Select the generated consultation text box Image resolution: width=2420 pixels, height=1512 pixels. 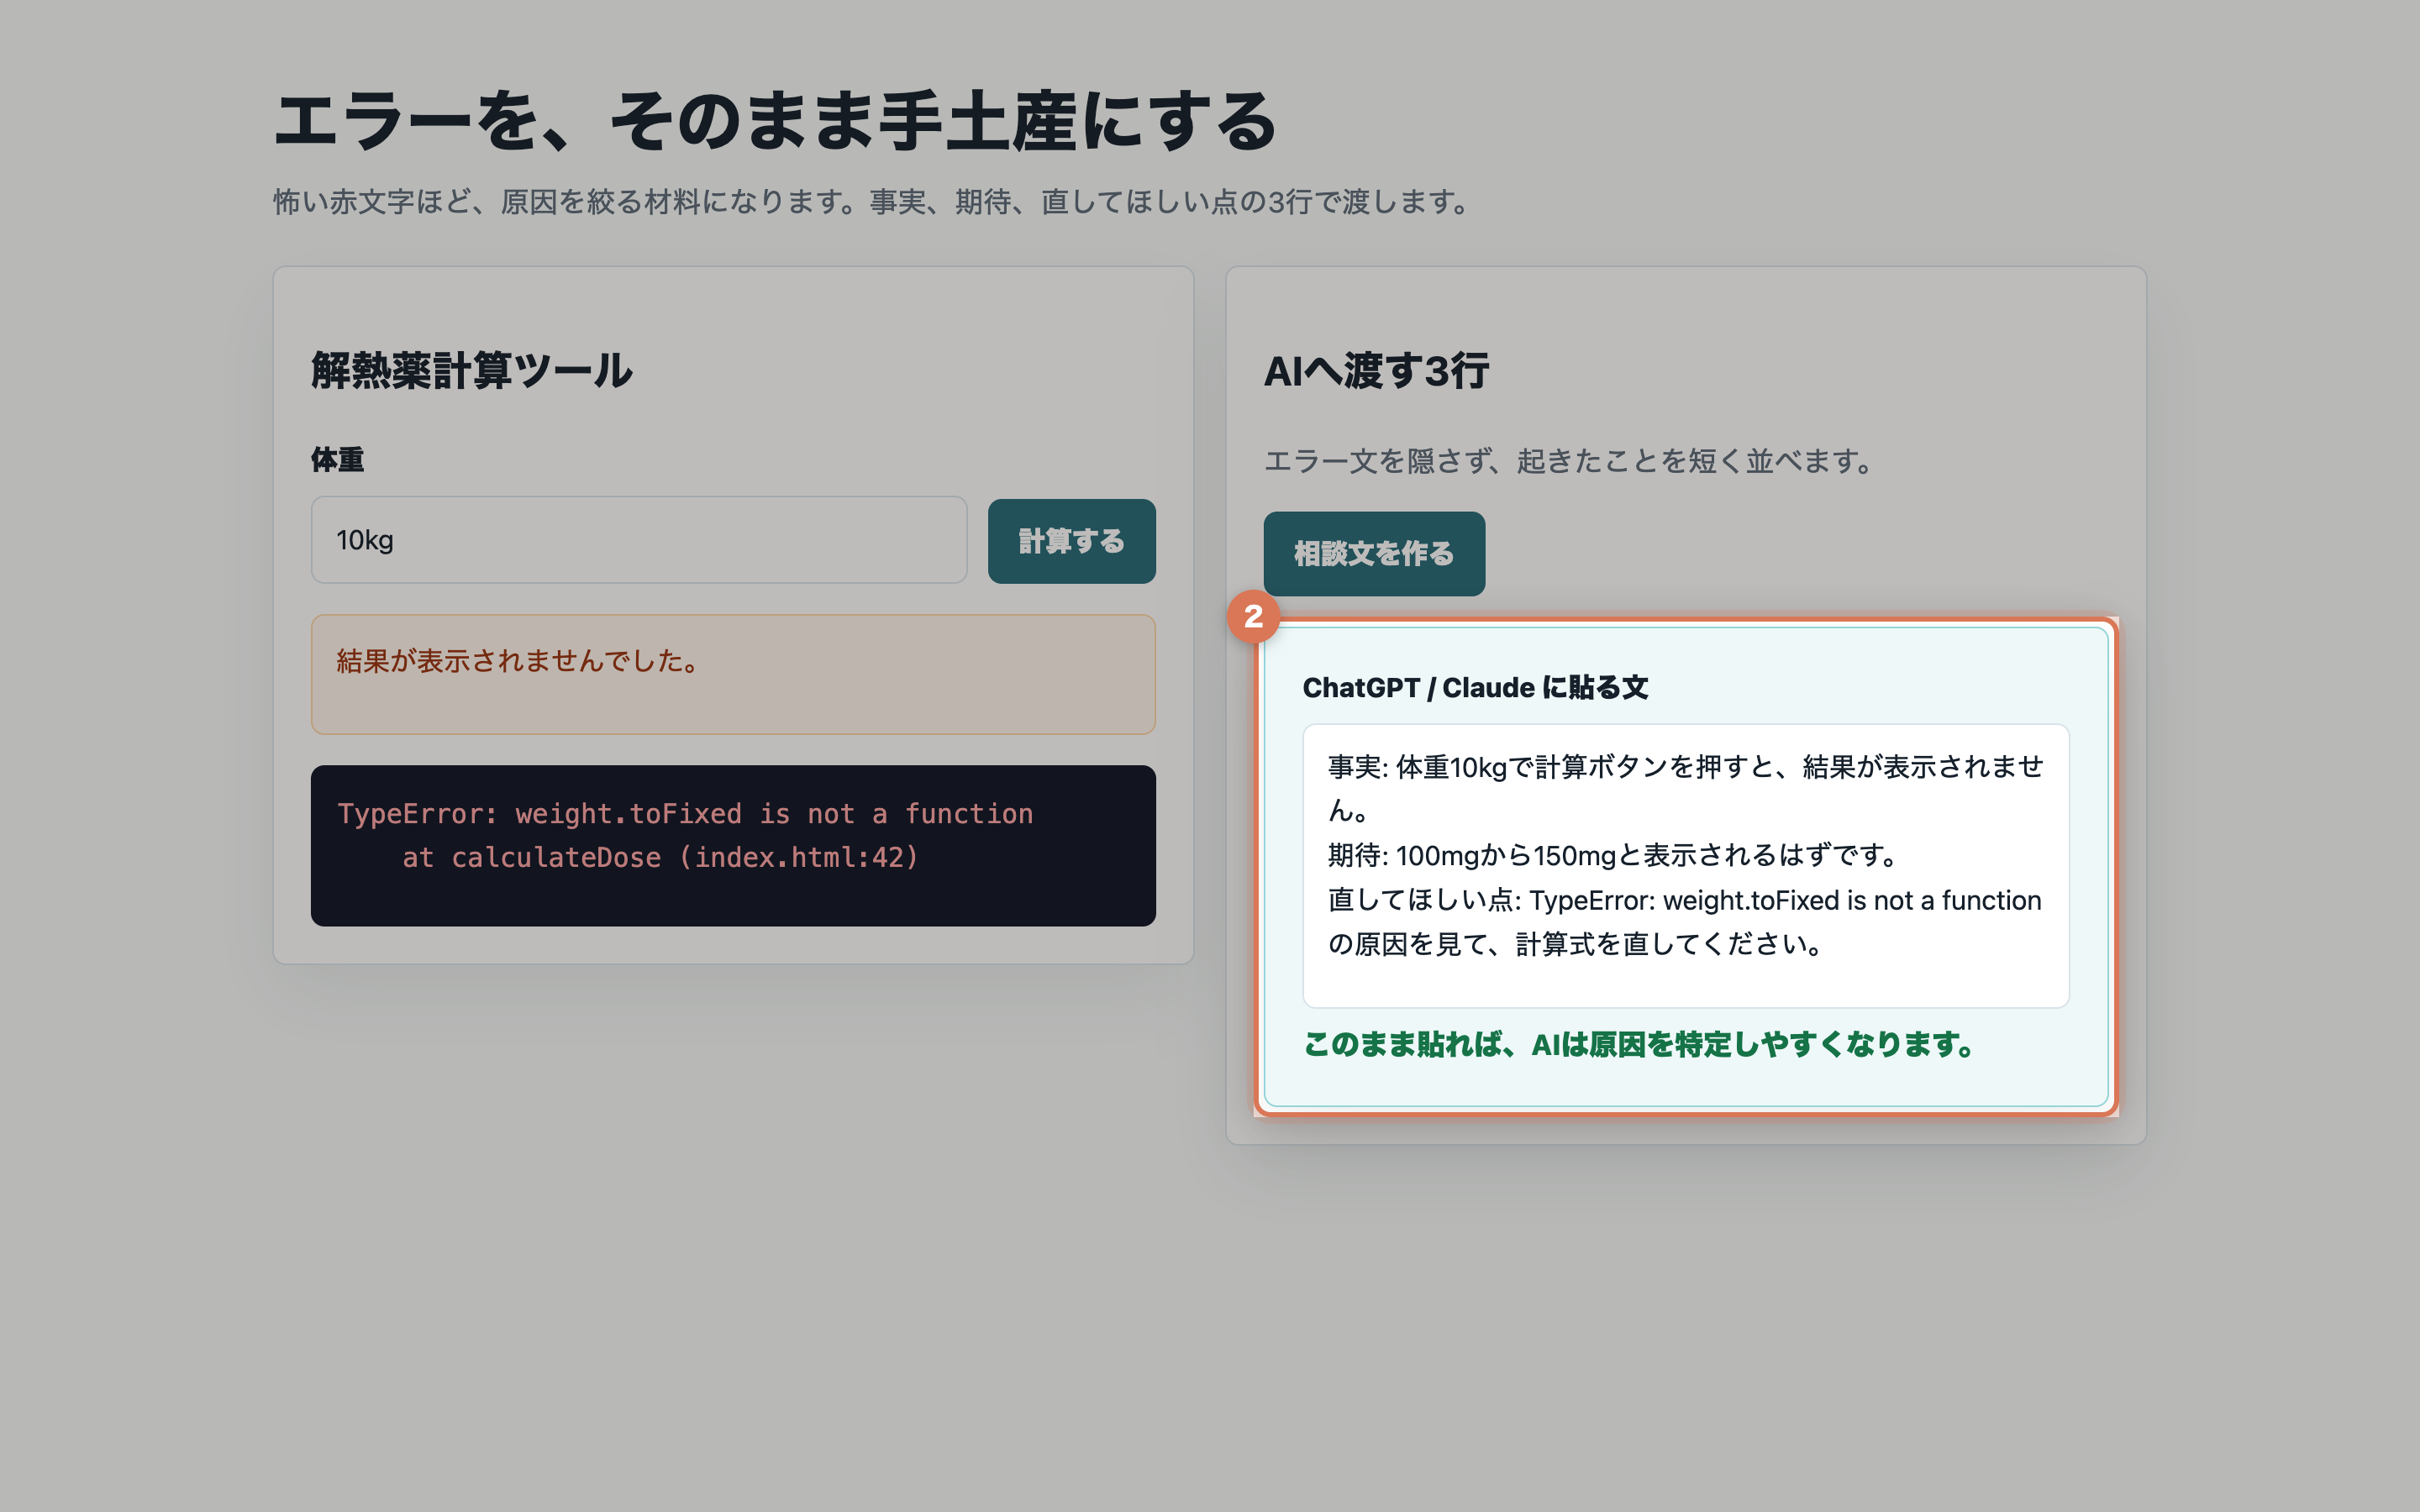click(1686, 866)
